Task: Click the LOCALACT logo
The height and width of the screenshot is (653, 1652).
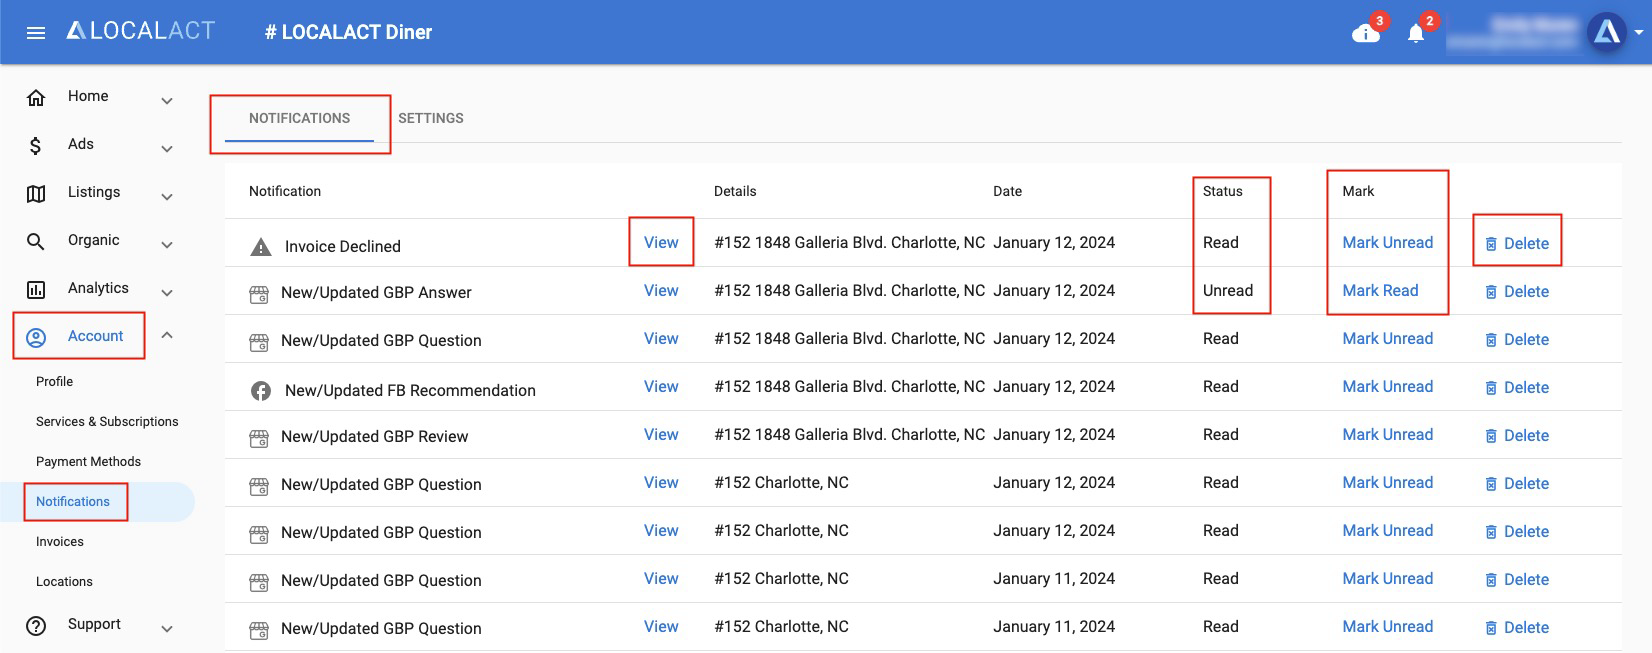Action: tap(140, 31)
